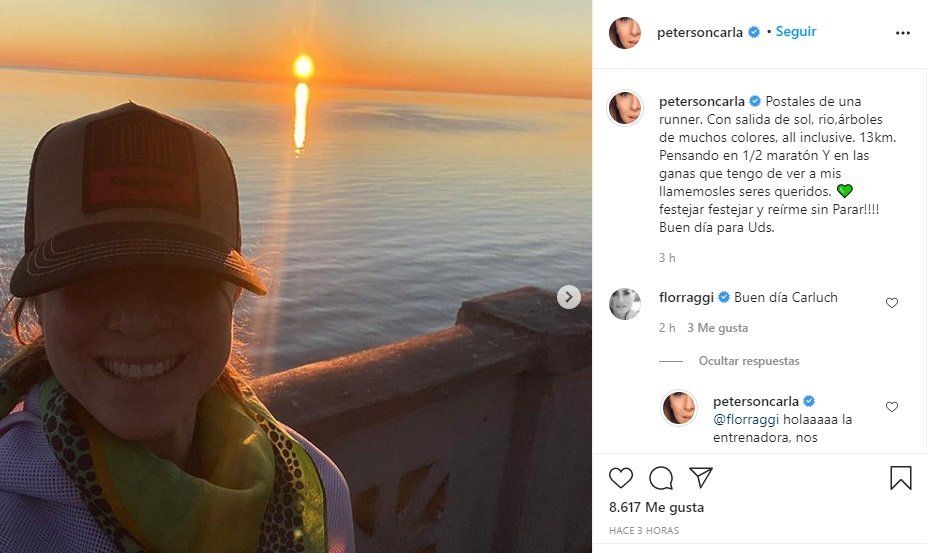Image resolution: width=927 pixels, height=553 pixels.
Task: Open comment bubble icon
Action: [661, 478]
